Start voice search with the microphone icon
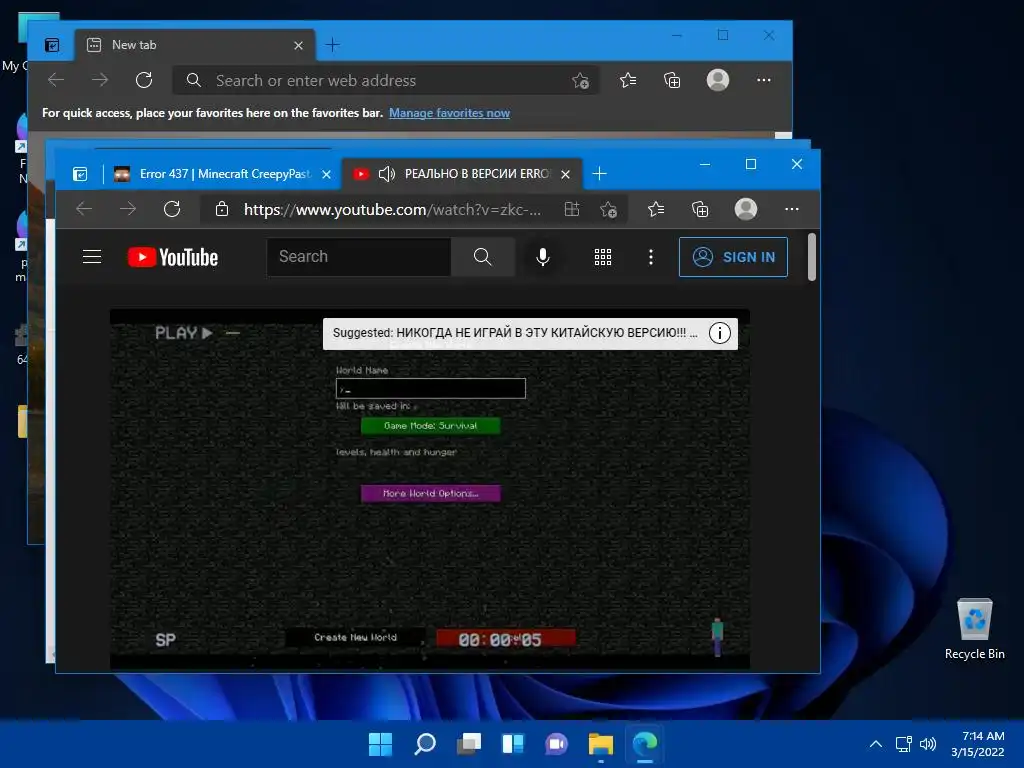 click(543, 257)
